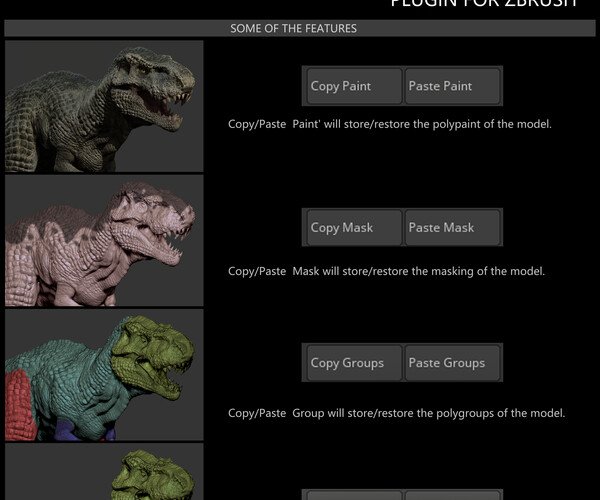The image size is (600, 500).
Task: Click the masking description text
Action: [386, 271]
